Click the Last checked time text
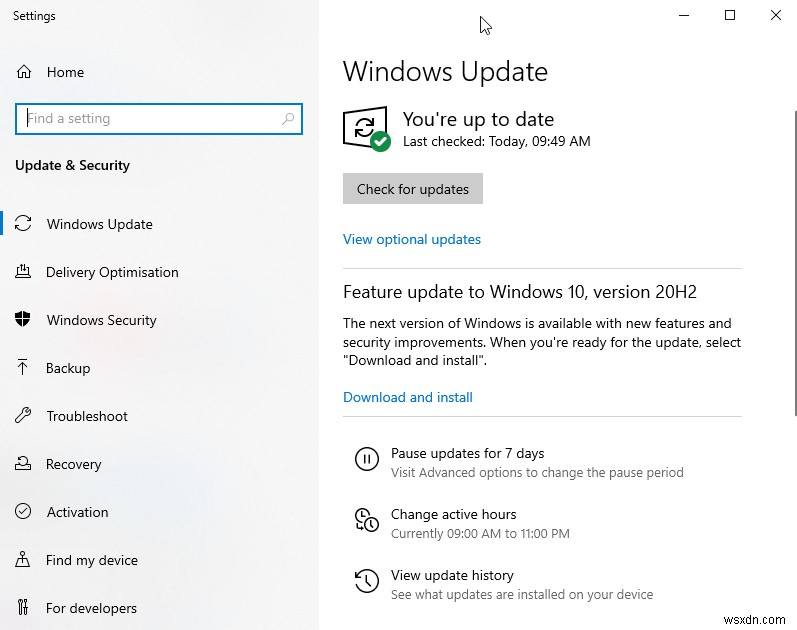 coord(497,141)
